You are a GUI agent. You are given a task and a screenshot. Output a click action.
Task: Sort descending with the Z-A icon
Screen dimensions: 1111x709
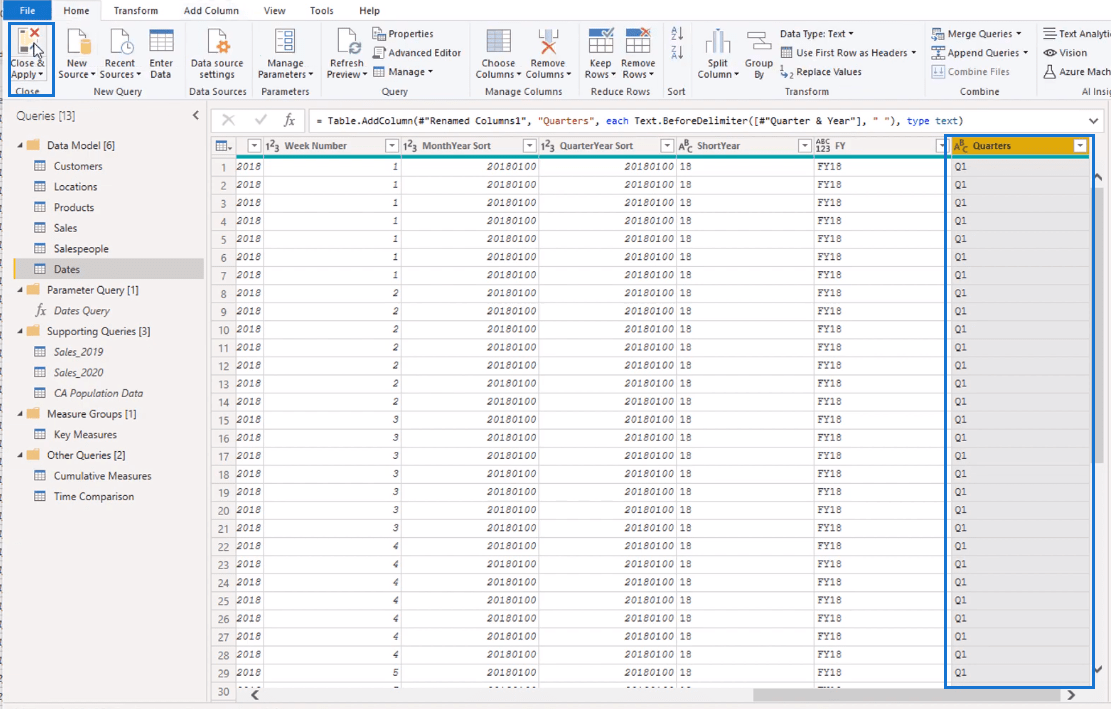(x=677, y=52)
